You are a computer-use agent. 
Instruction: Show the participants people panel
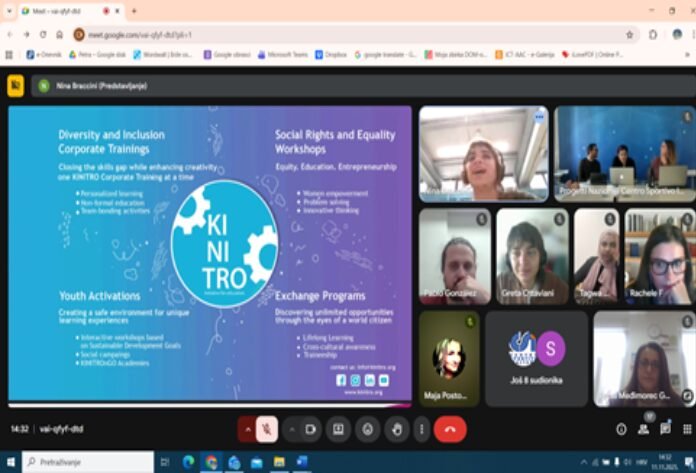(643, 429)
